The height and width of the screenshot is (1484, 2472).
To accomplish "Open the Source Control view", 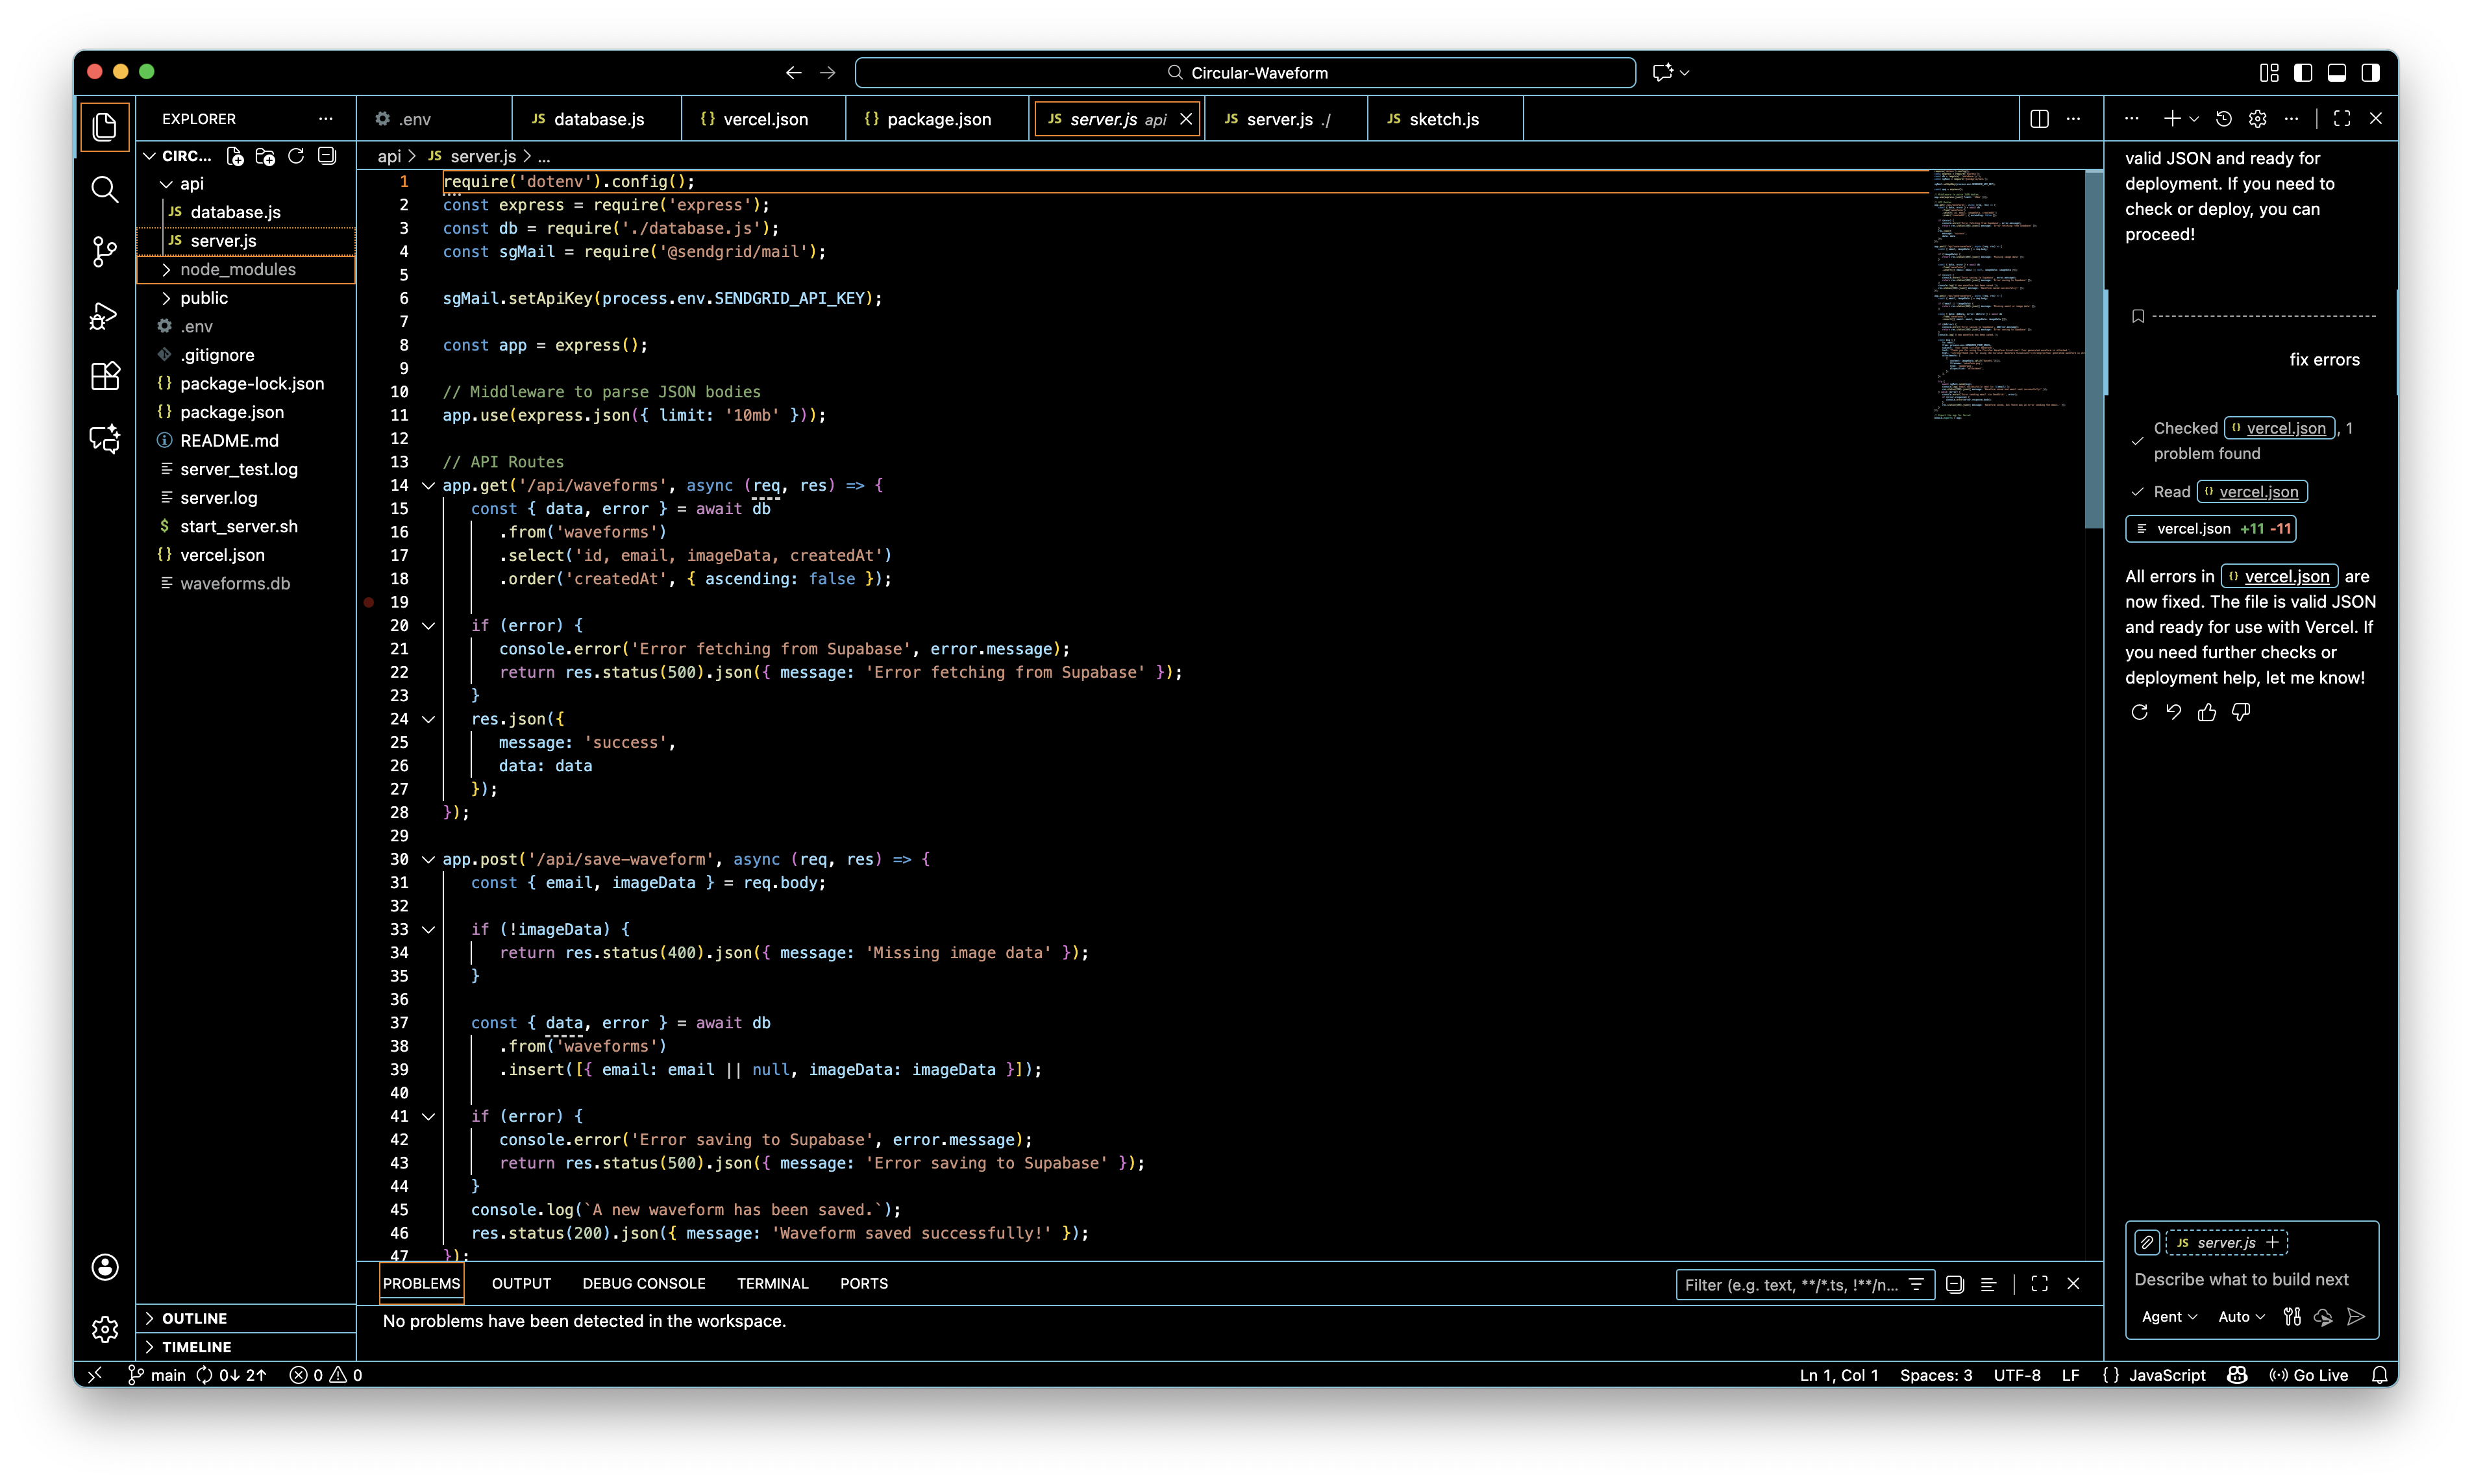I will tap(104, 252).
